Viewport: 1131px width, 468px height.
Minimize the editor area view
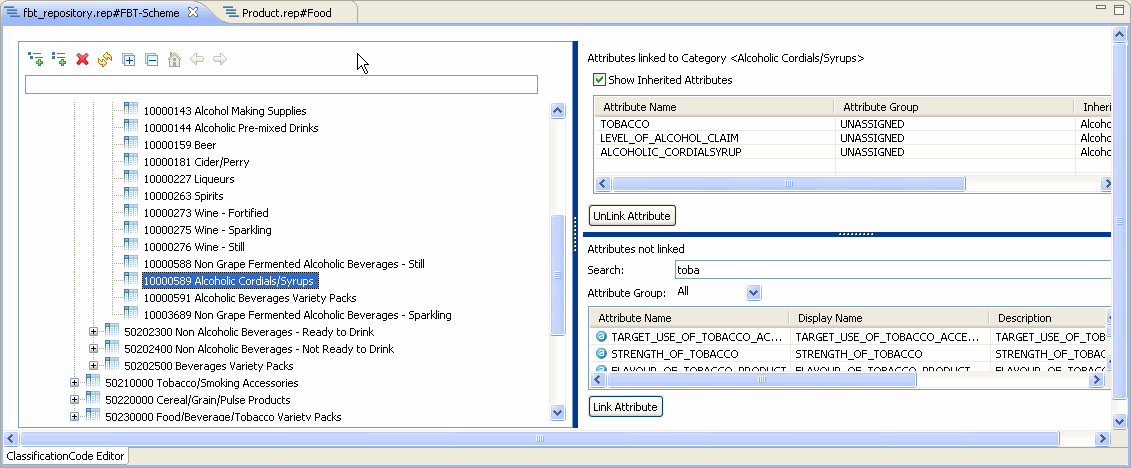coord(1099,8)
